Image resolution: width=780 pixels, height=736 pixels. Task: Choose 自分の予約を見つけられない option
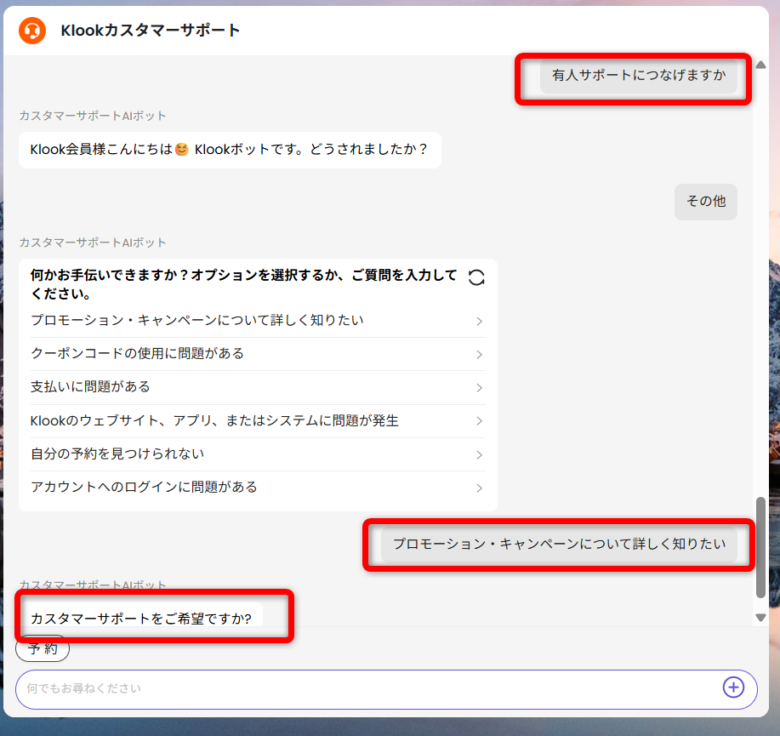click(117, 454)
